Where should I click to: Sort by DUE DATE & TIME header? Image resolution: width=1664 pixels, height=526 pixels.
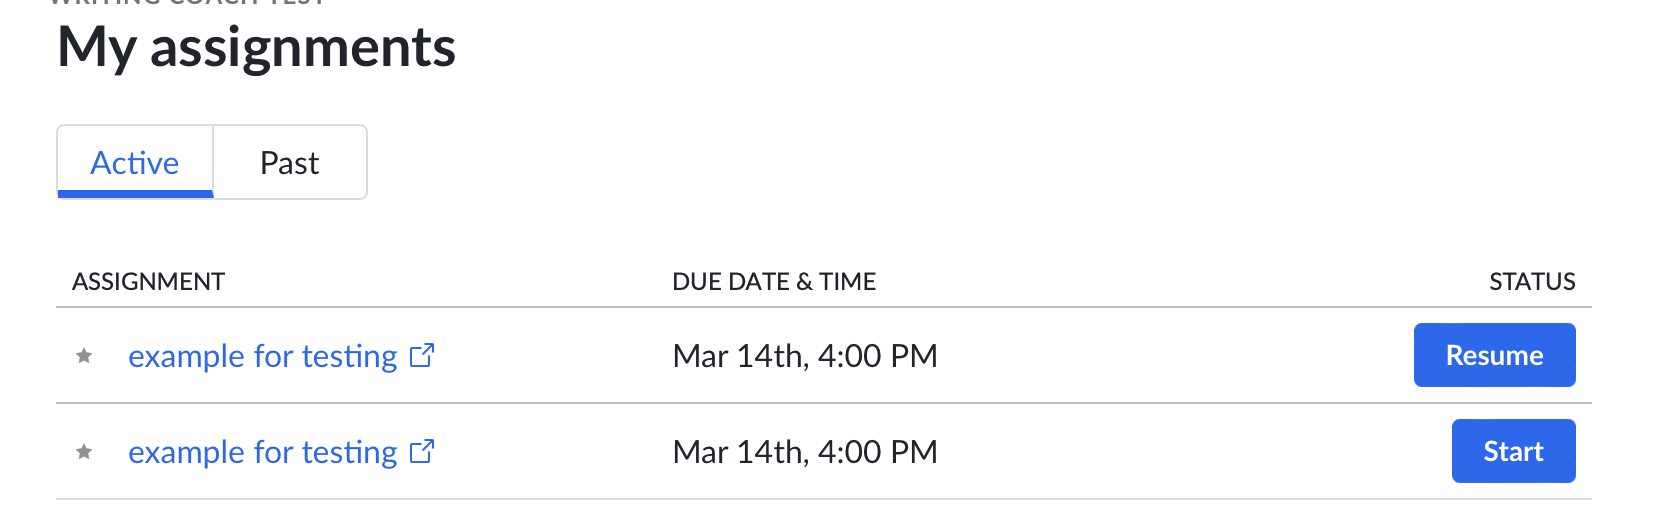[774, 282]
